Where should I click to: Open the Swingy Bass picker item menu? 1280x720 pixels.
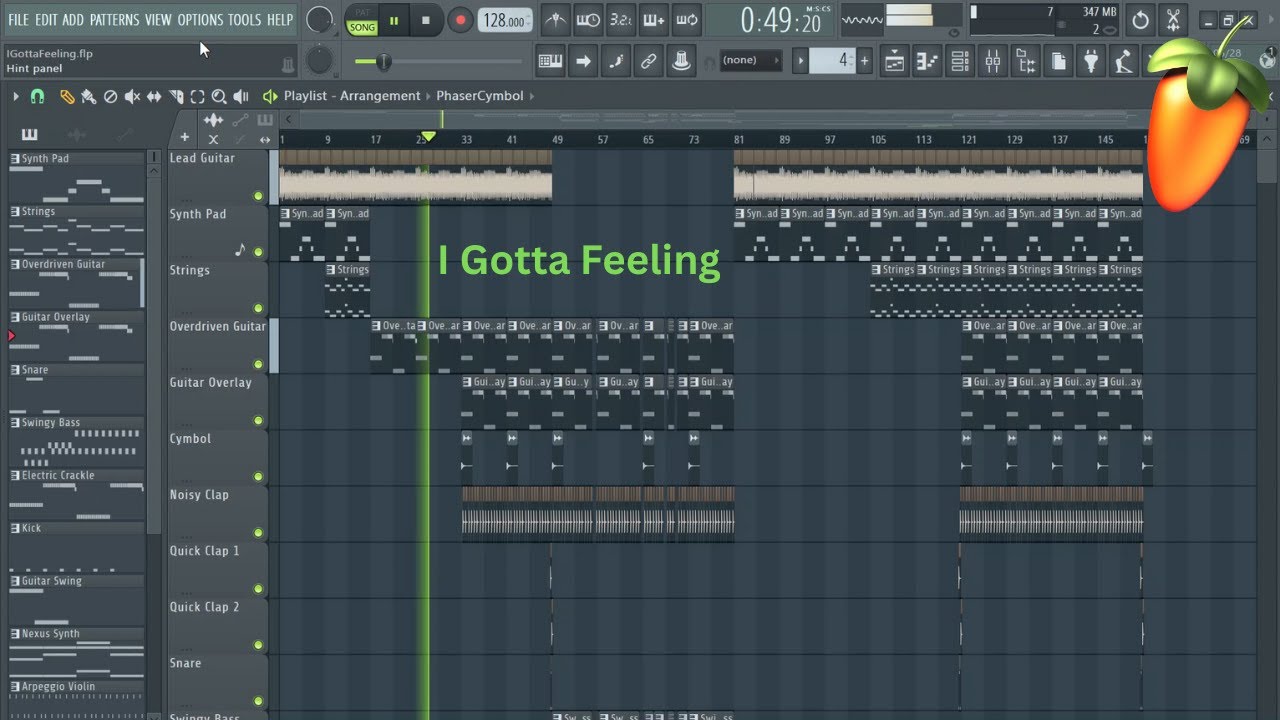click(15, 423)
